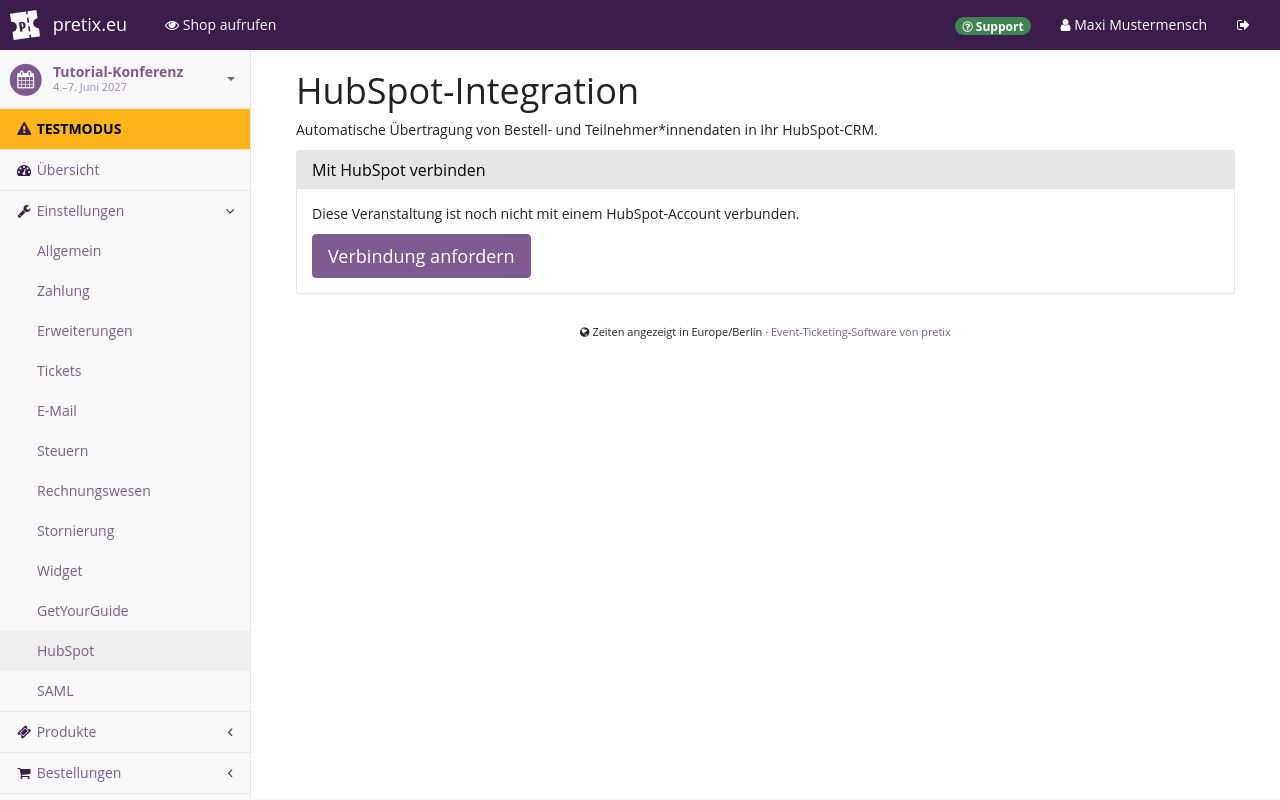
Task: Click the Tutorial-Konferenz event name
Action: (x=118, y=72)
